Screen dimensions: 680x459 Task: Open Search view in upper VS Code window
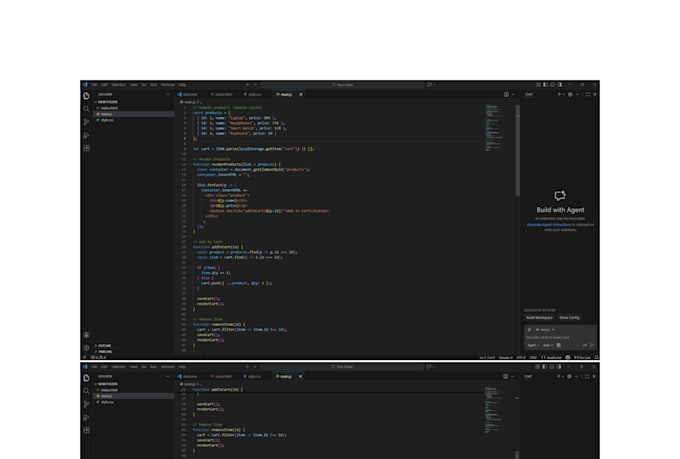pyautogui.click(x=86, y=109)
